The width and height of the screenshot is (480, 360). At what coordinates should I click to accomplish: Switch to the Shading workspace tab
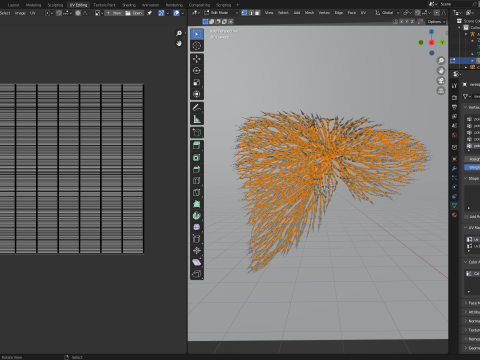(x=129, y=5)
